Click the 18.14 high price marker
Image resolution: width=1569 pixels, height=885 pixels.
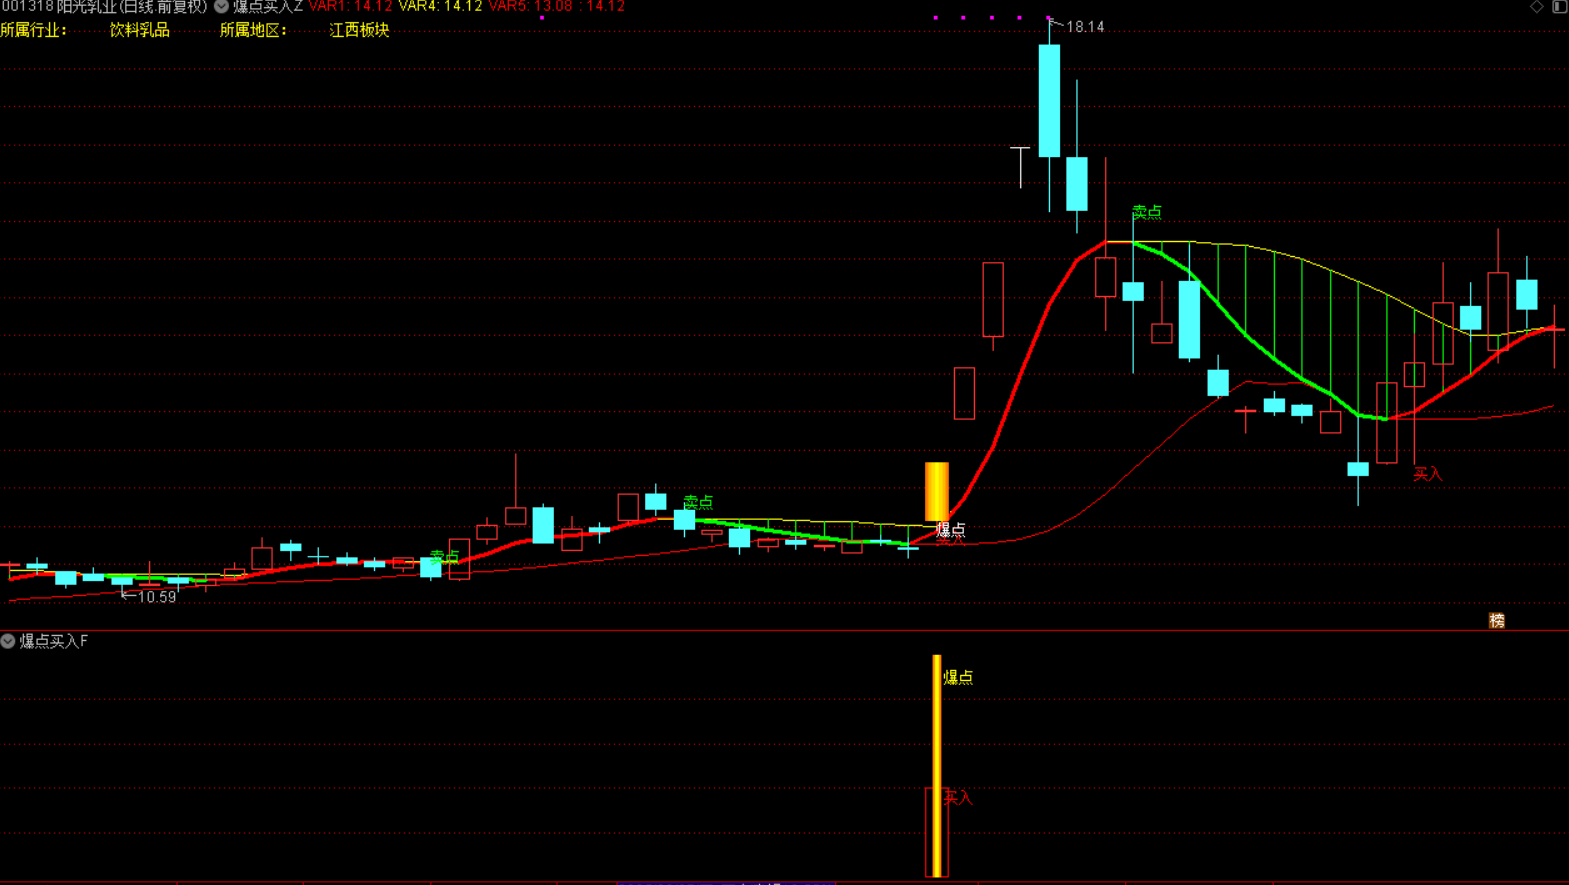[x=1085, y=27]
